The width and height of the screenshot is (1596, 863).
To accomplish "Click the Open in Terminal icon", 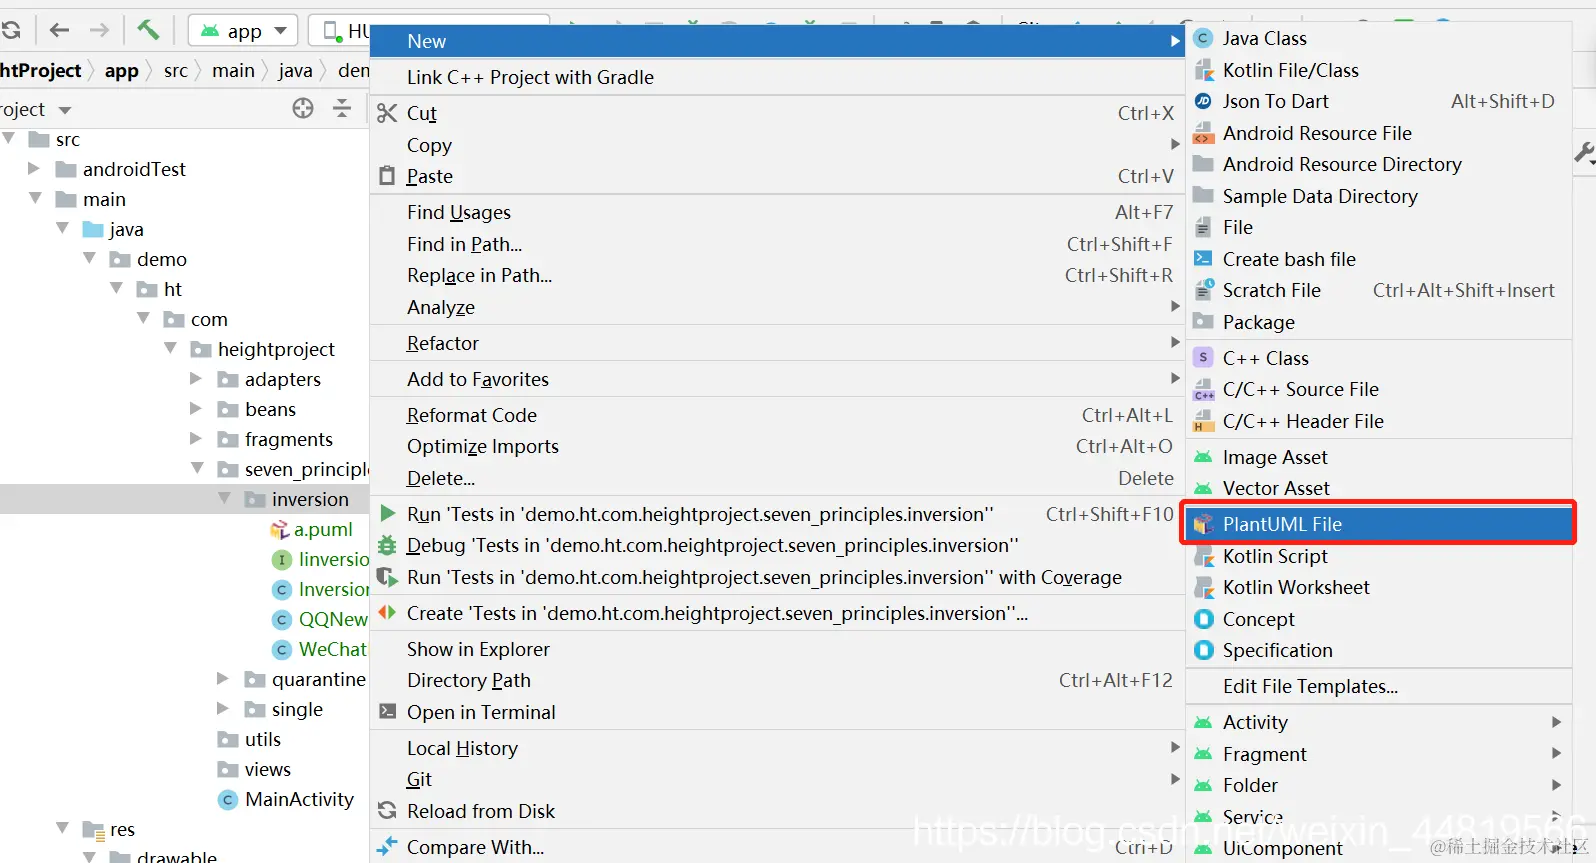I will 387,711.
